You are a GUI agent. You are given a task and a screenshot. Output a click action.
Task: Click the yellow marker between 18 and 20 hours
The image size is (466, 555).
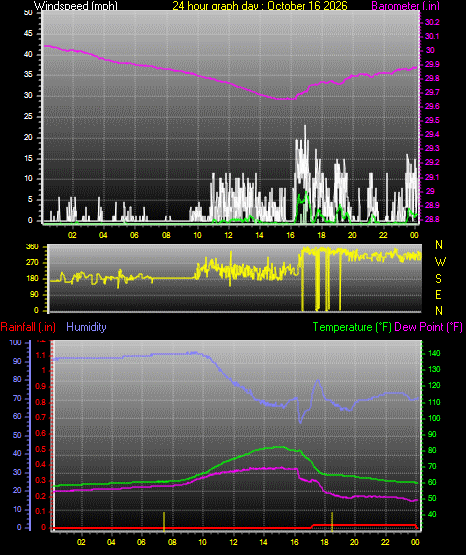click(x=332, y=522)
